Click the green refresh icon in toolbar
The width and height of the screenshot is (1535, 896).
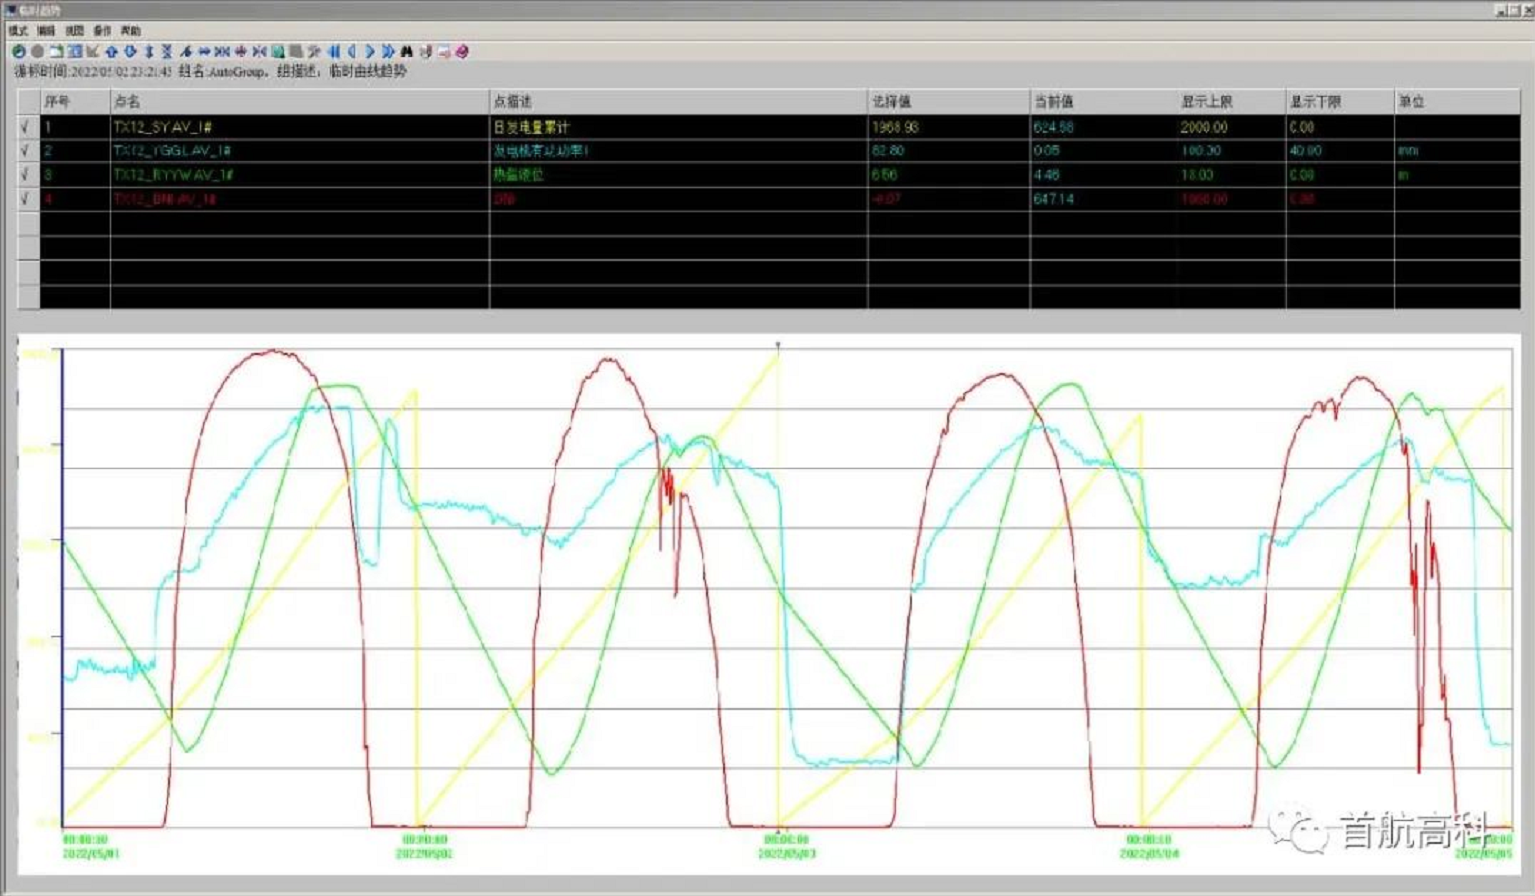18,51
